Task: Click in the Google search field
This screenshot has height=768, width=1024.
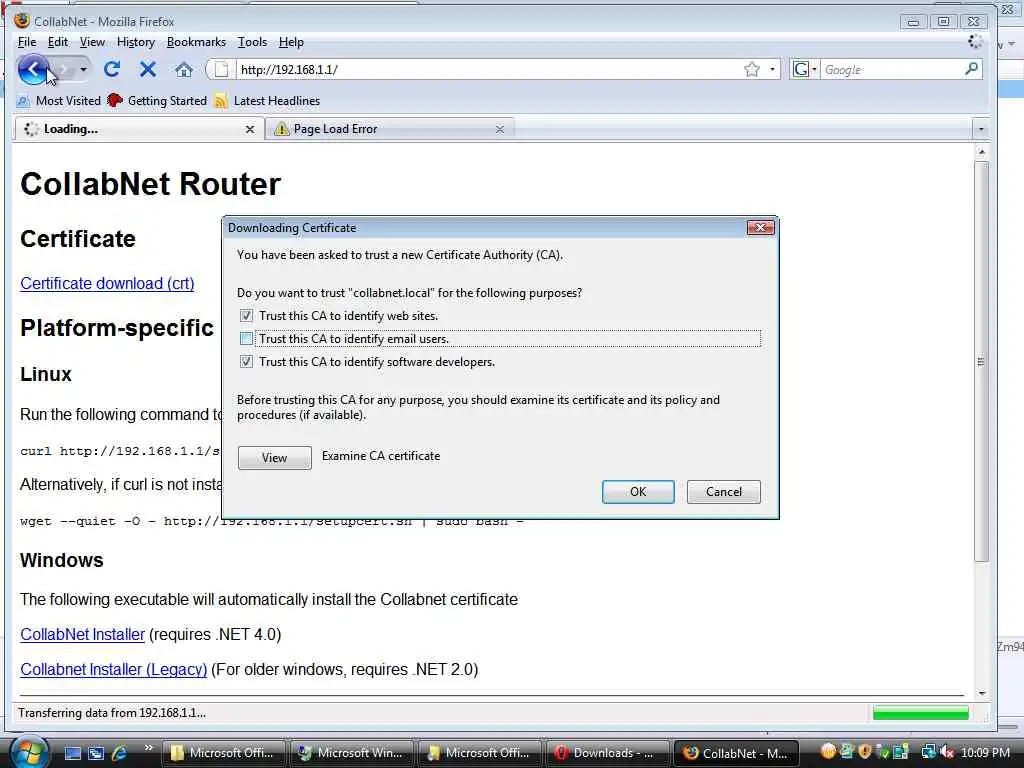Action: (891, 69)
